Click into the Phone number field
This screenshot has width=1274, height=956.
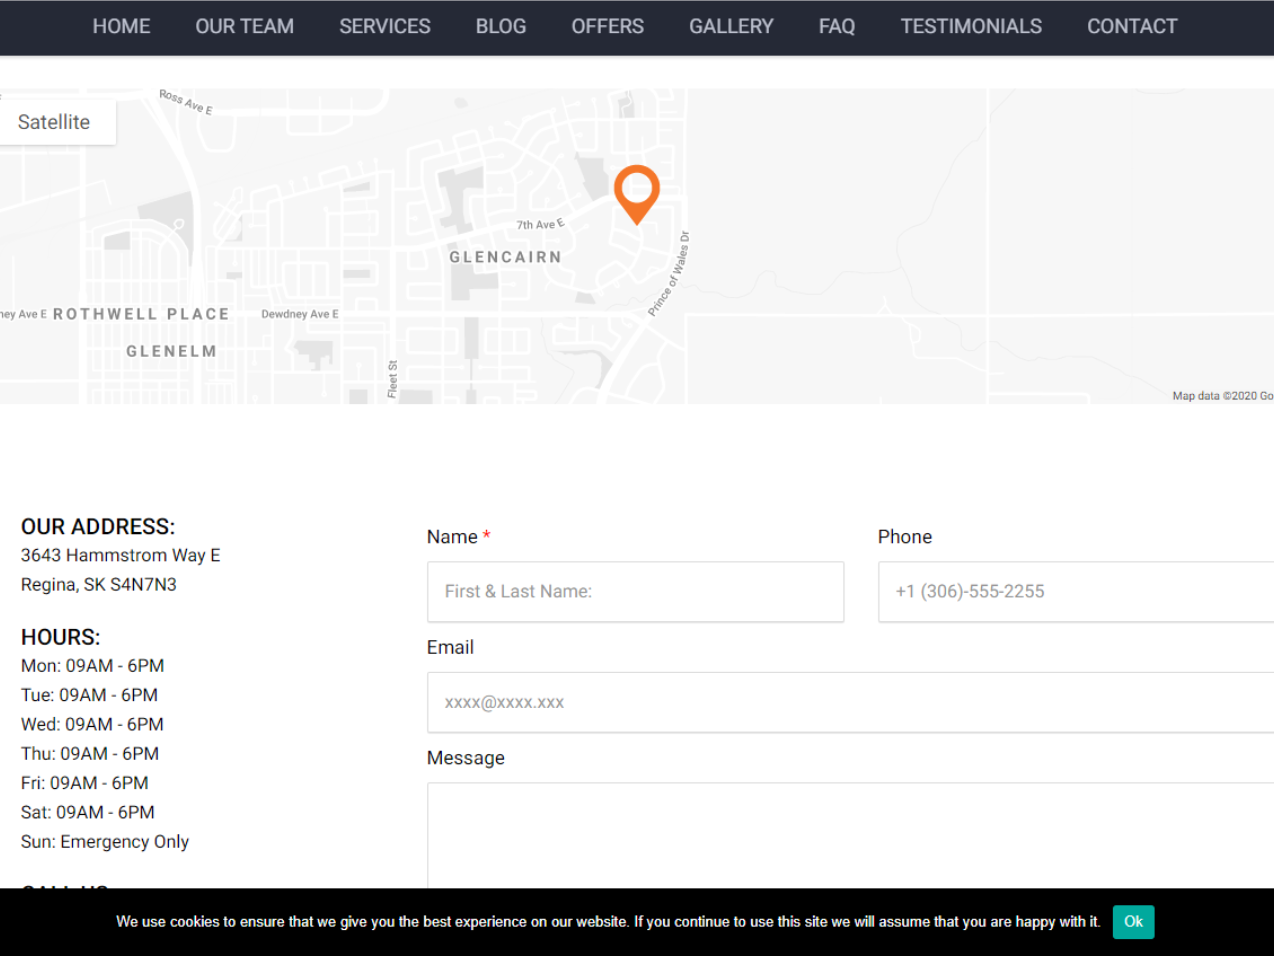pos(1075,592)
